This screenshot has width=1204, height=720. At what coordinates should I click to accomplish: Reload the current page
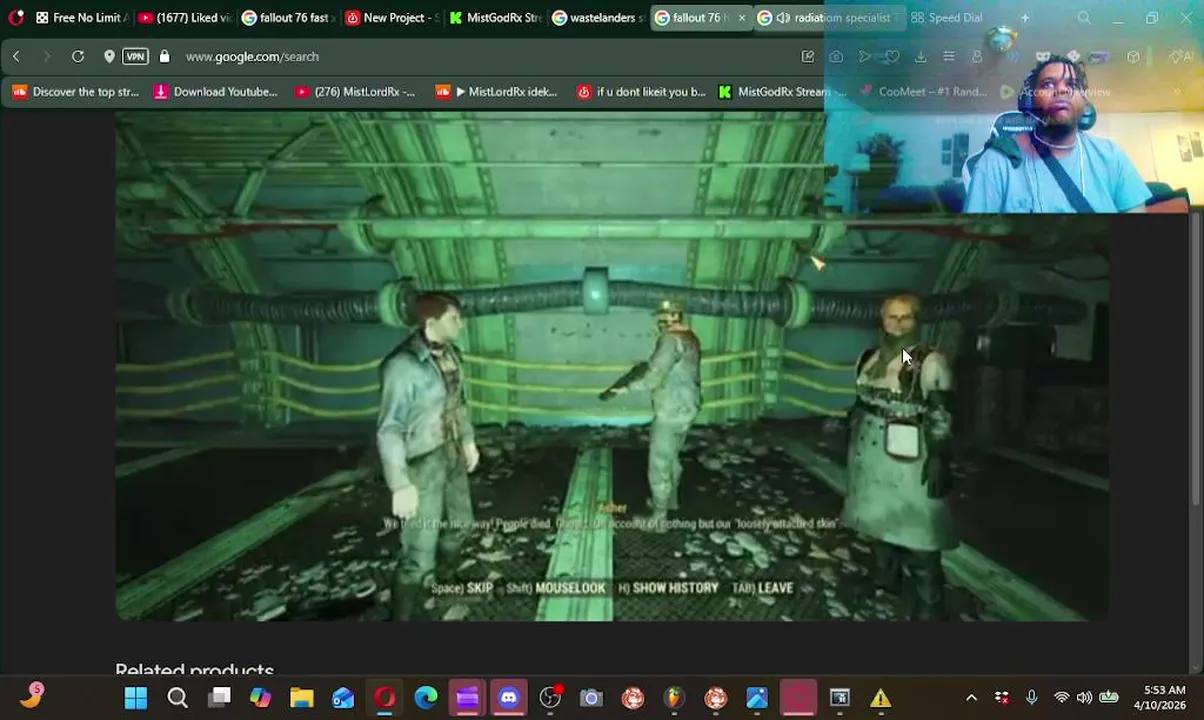pyautogui.click(x=77, y=56)
